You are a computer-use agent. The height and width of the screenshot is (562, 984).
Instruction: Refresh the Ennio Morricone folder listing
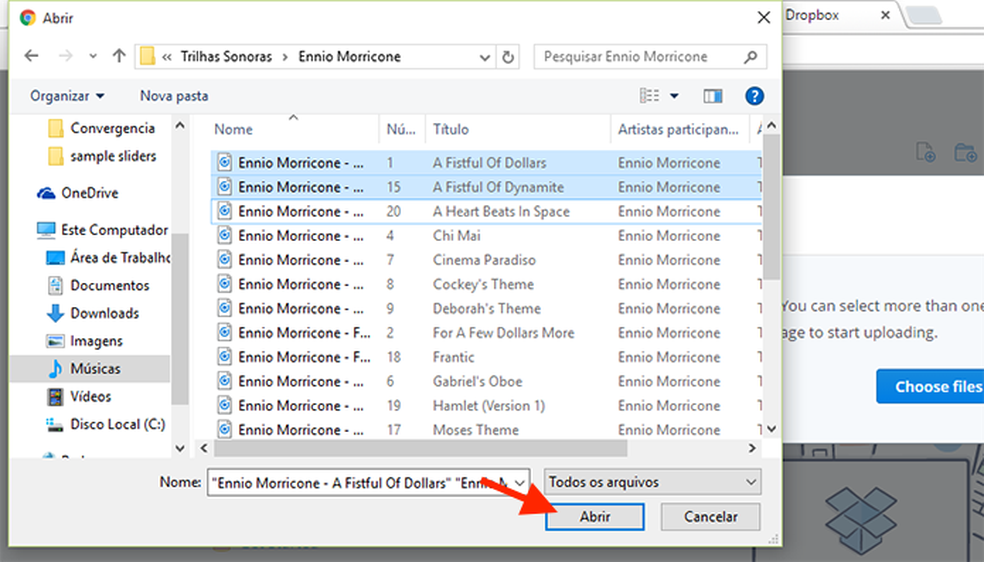click(x=508, y=57)
